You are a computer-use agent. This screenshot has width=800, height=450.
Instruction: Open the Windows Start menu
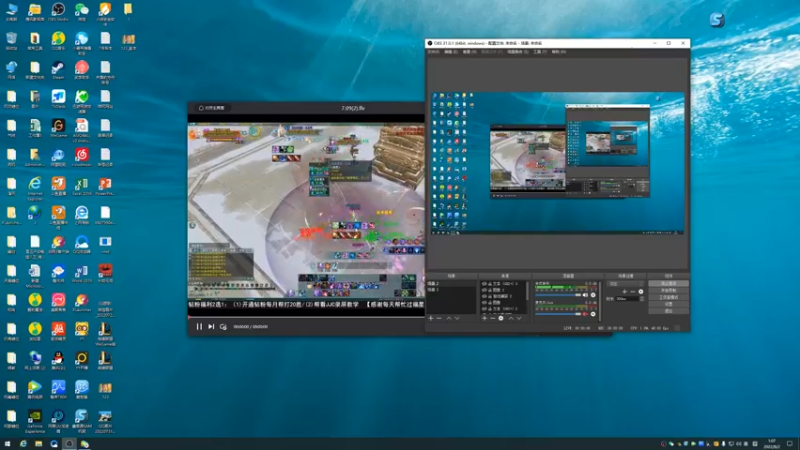(7, 444)
